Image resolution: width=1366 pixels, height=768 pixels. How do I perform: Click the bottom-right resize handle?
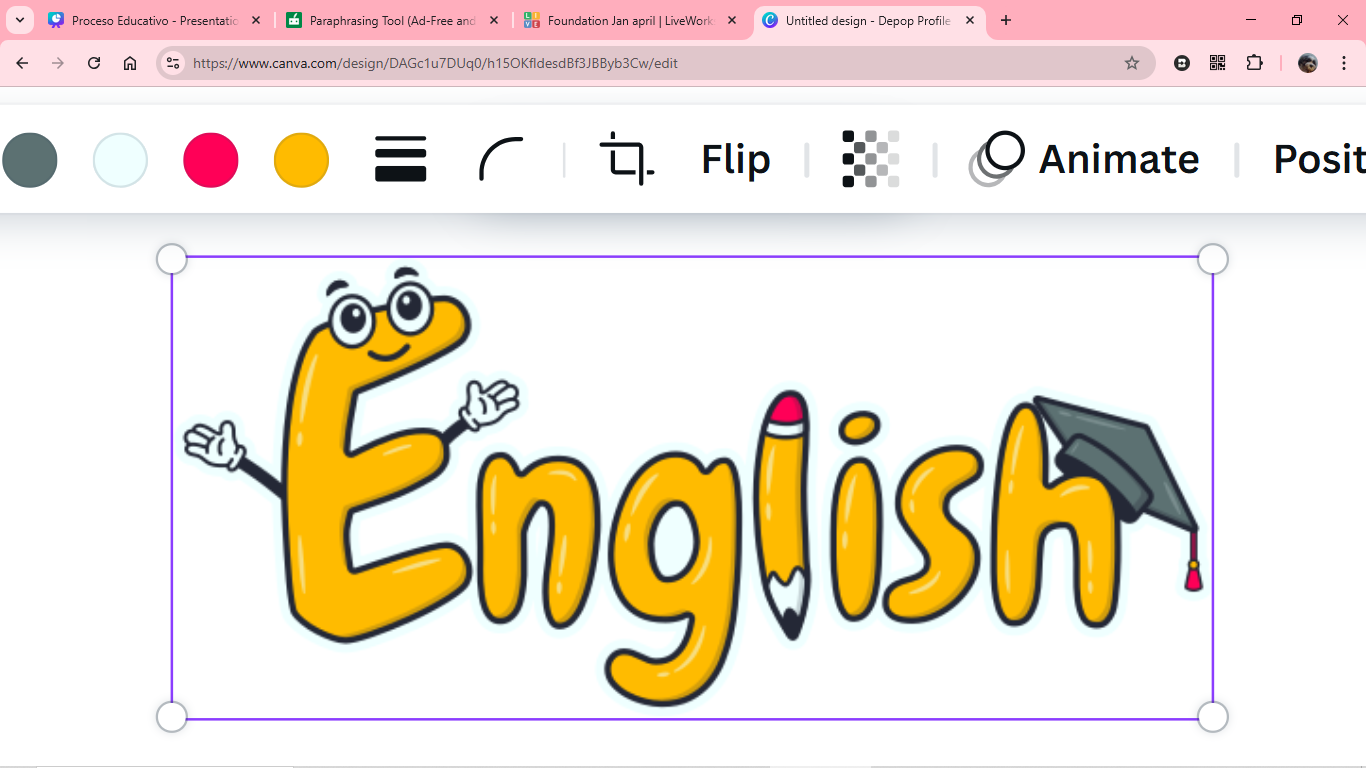(x=1212, y=717)
